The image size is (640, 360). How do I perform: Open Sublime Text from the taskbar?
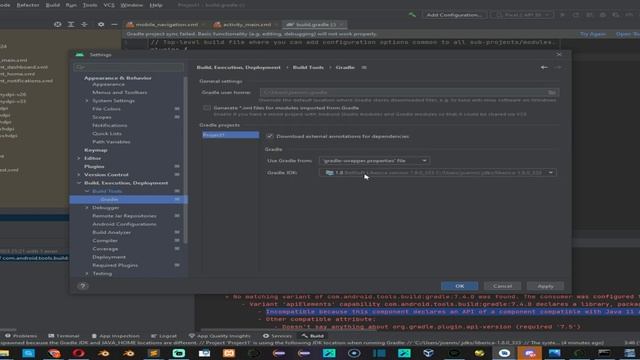(154, 353)
